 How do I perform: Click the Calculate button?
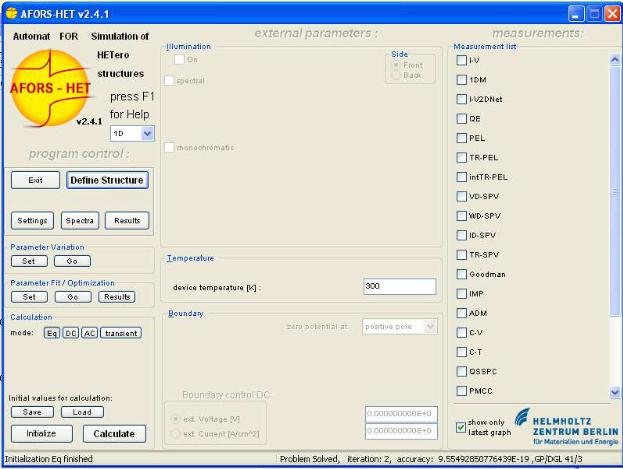(114, 434)
